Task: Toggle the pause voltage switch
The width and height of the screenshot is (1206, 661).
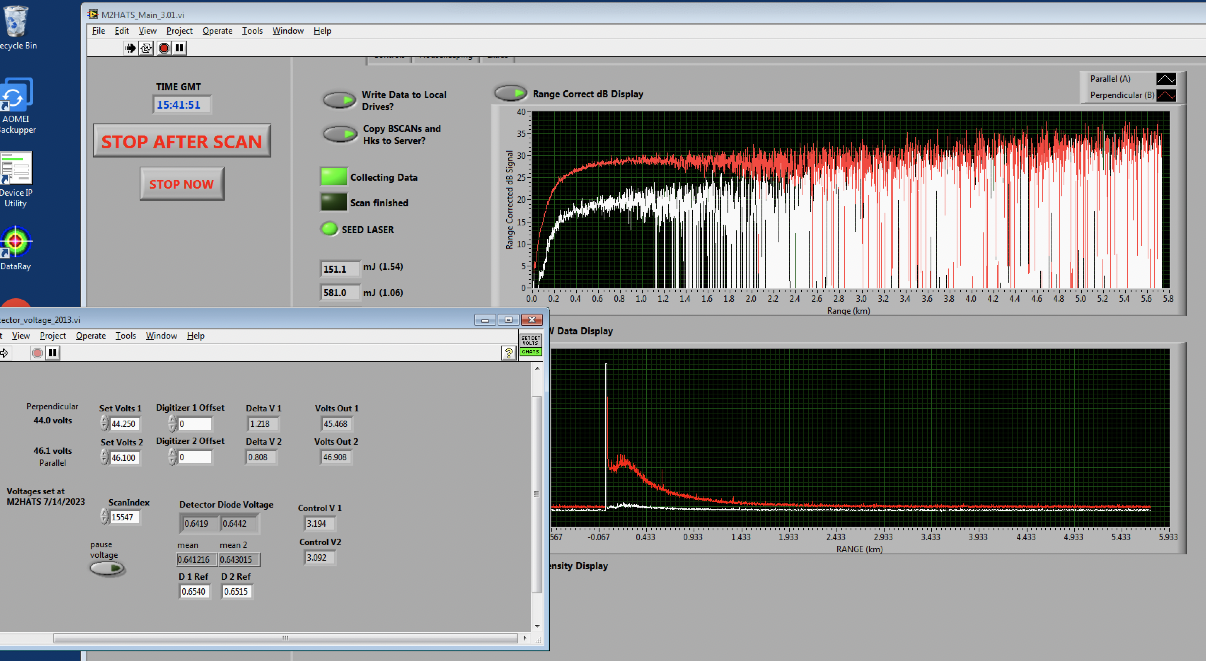Action: pos(107,569)
